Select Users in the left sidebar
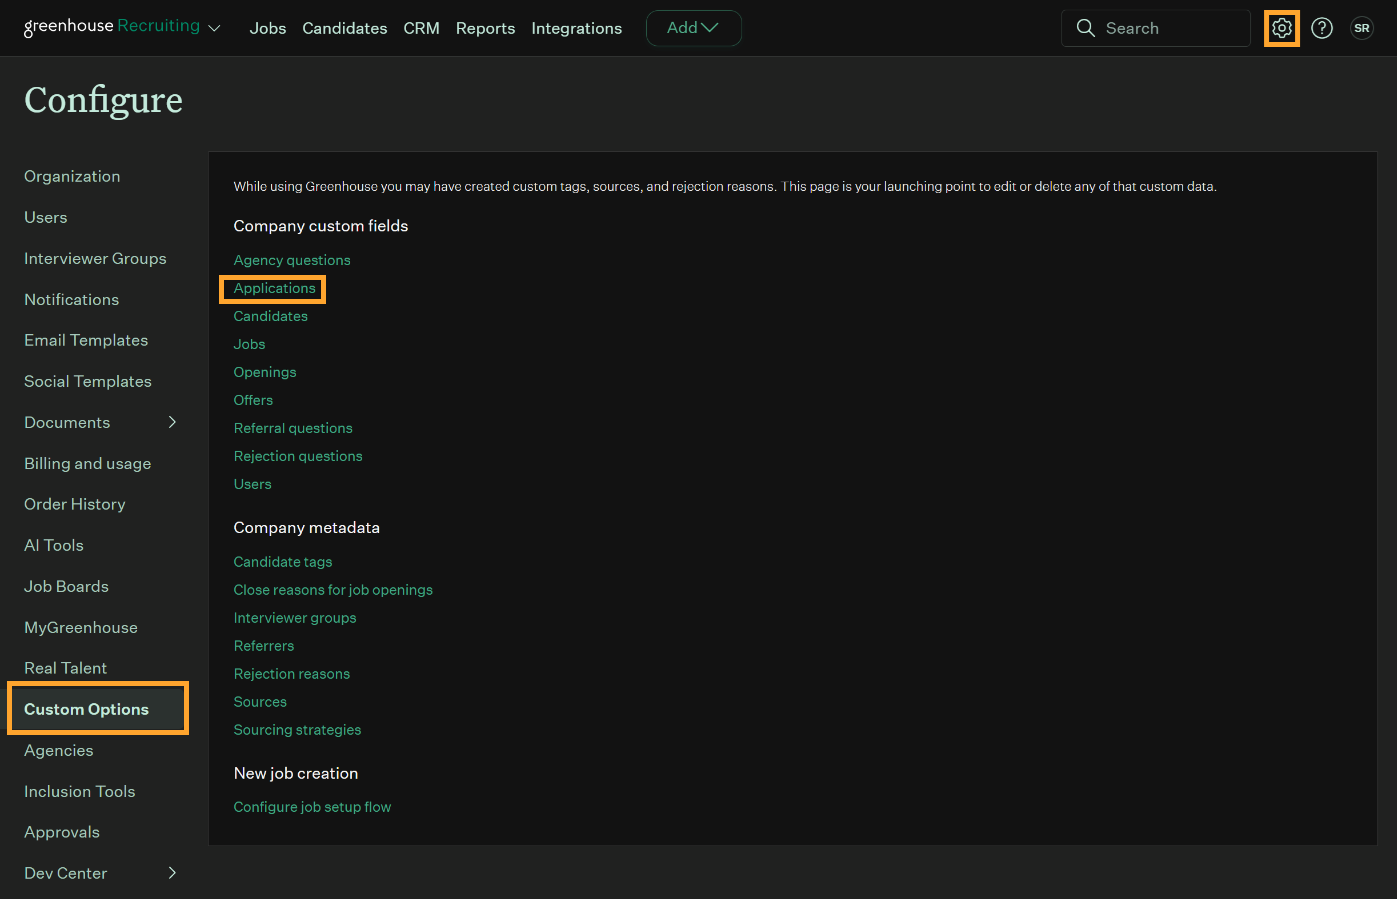The width and height of the screenshot is (1397, 899). [x=46, y=217]
